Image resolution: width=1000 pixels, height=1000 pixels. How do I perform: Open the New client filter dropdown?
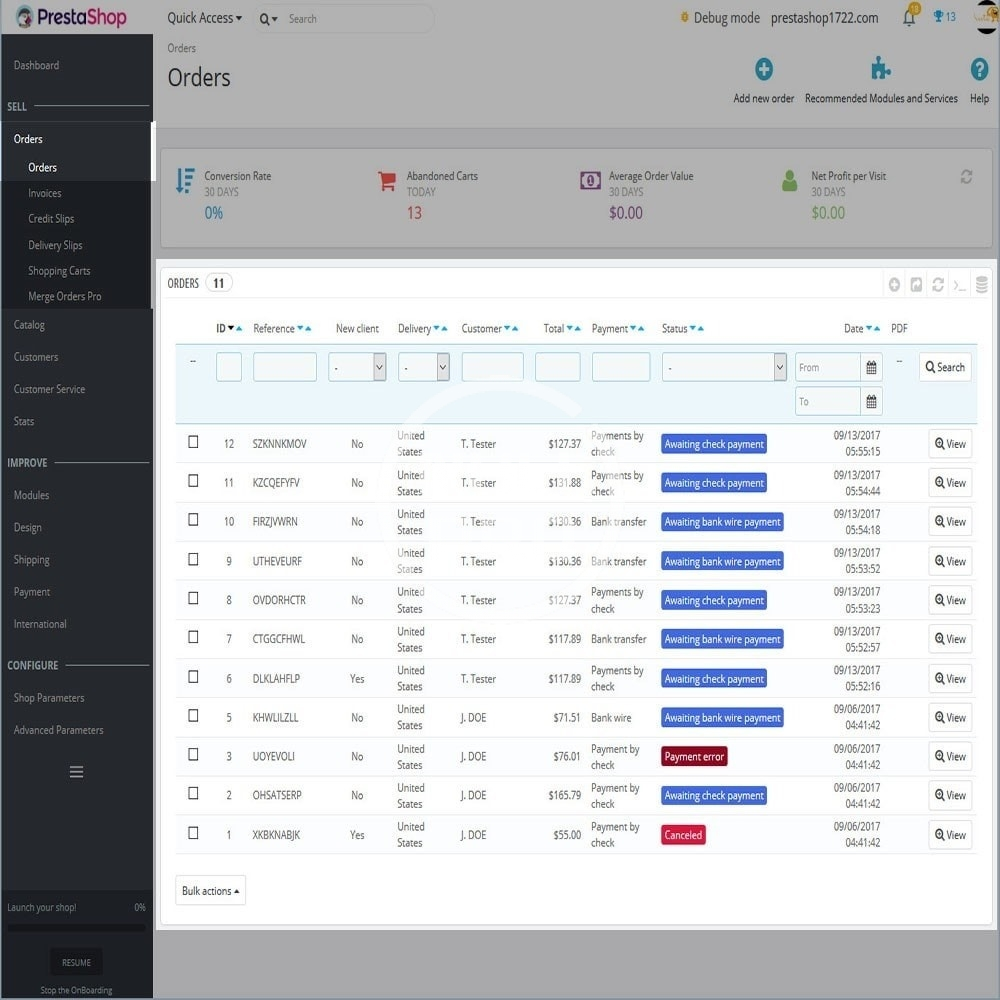(x=357, y=367)
